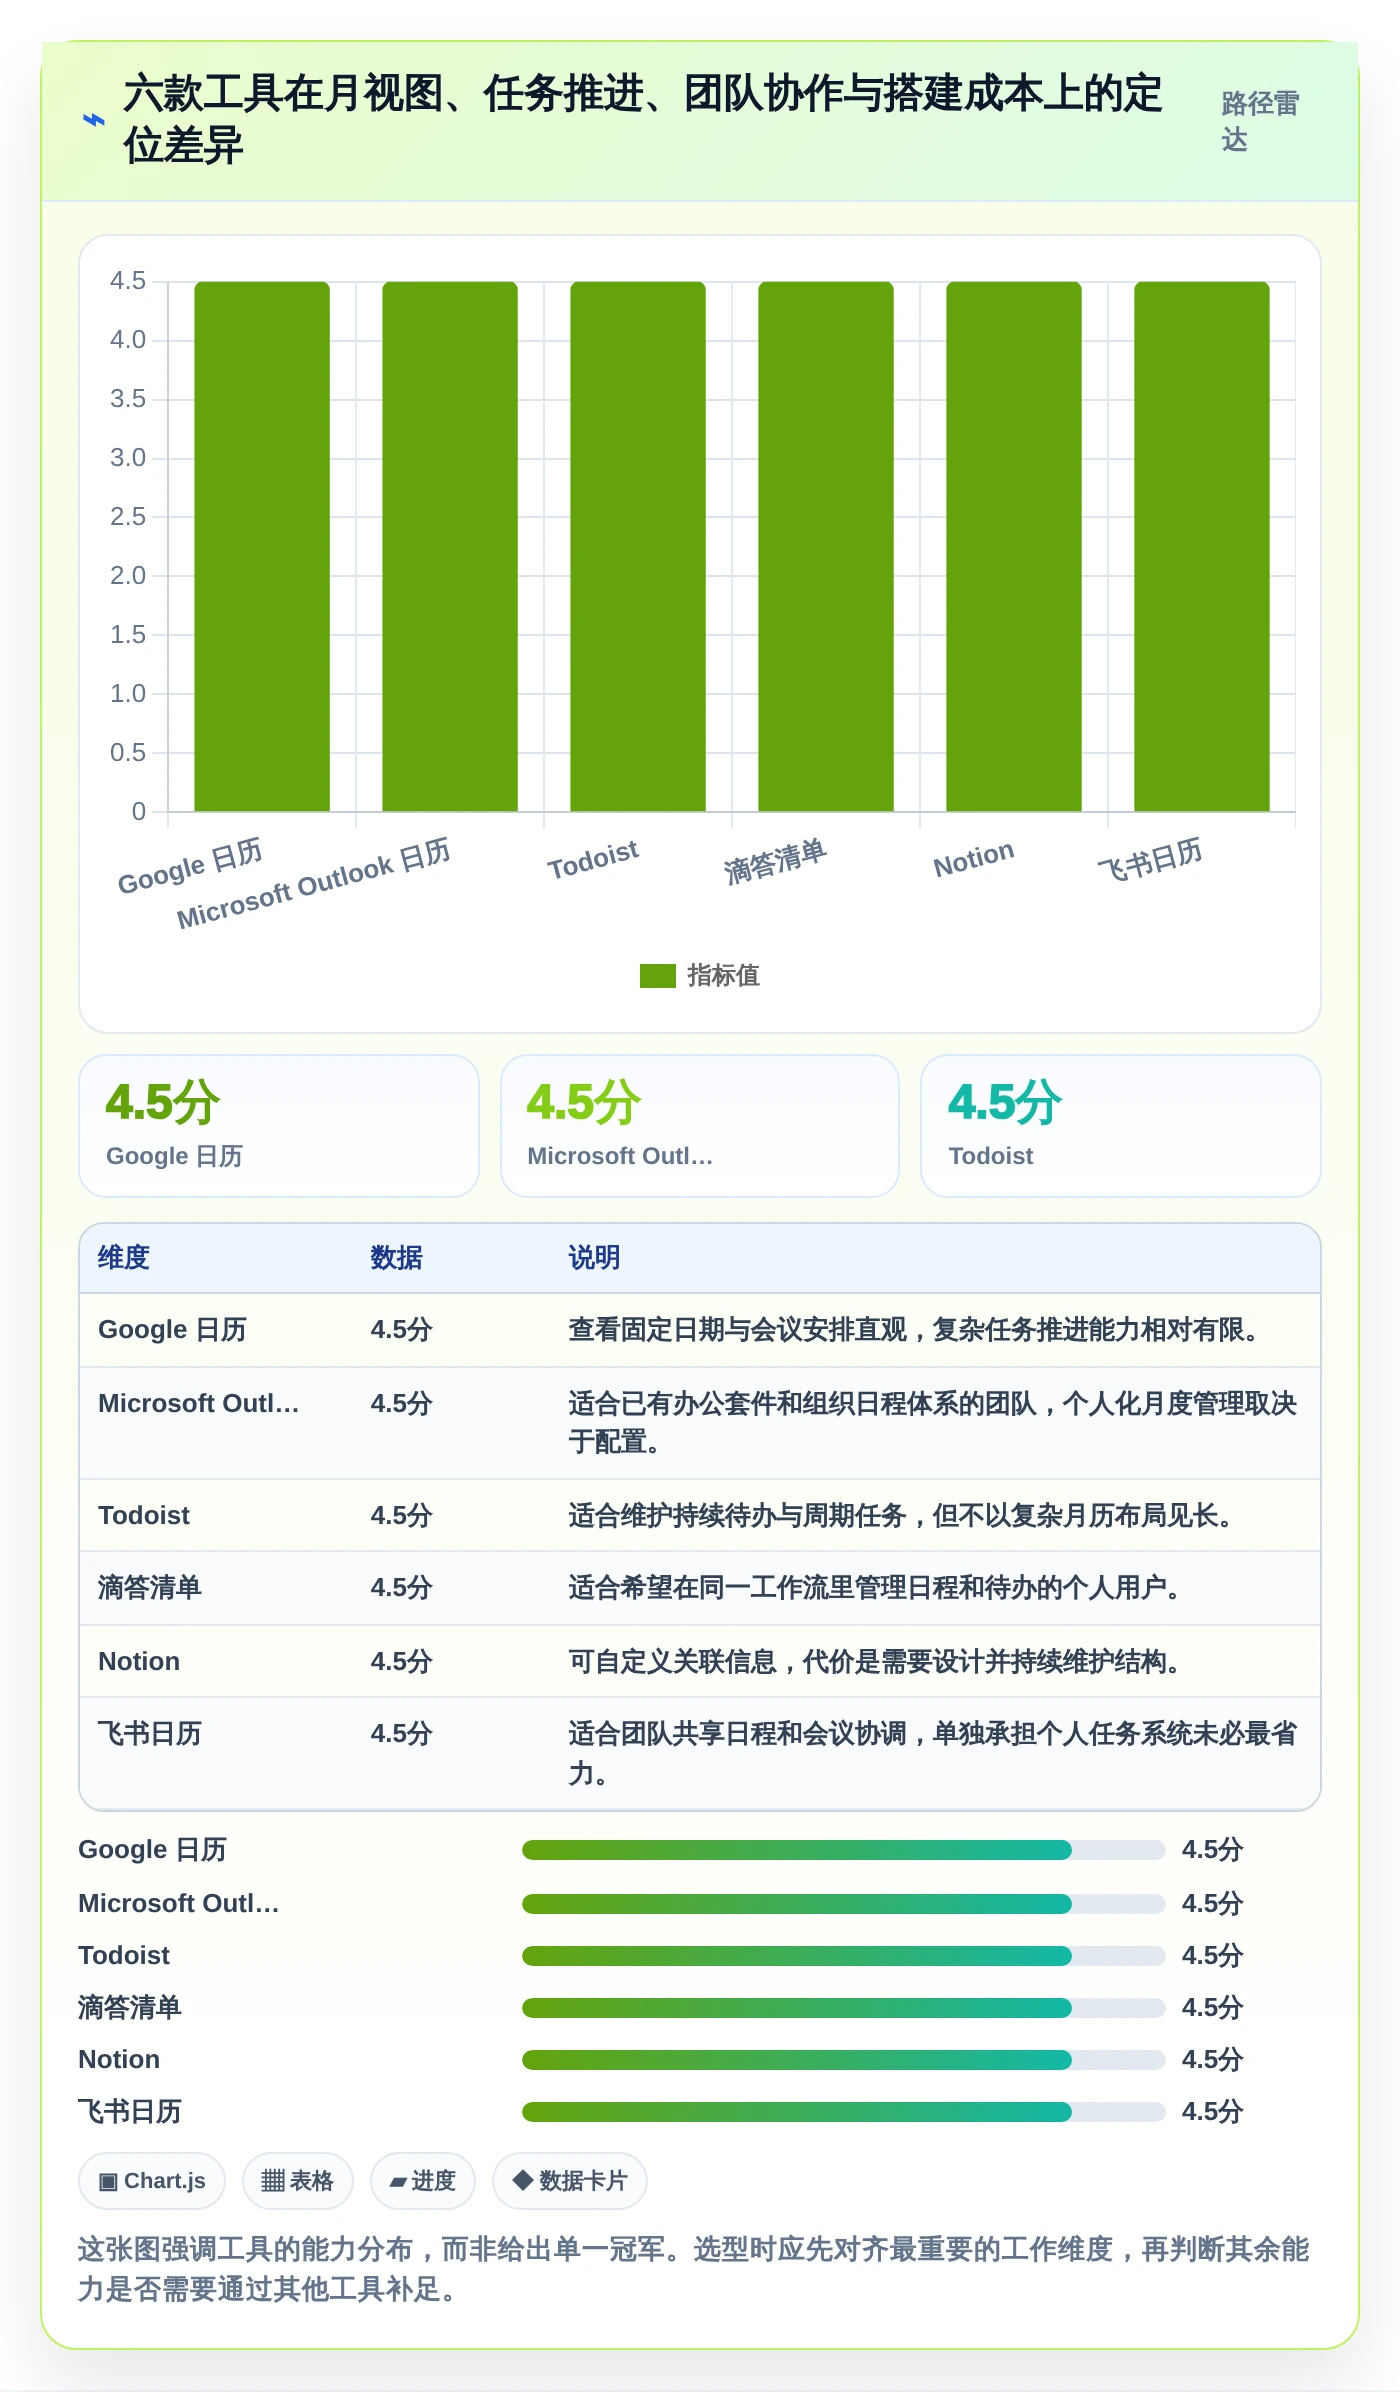1400x2392 pixels.
Task: Click the 维度 column header
Action: click(x=124, y=1257)
